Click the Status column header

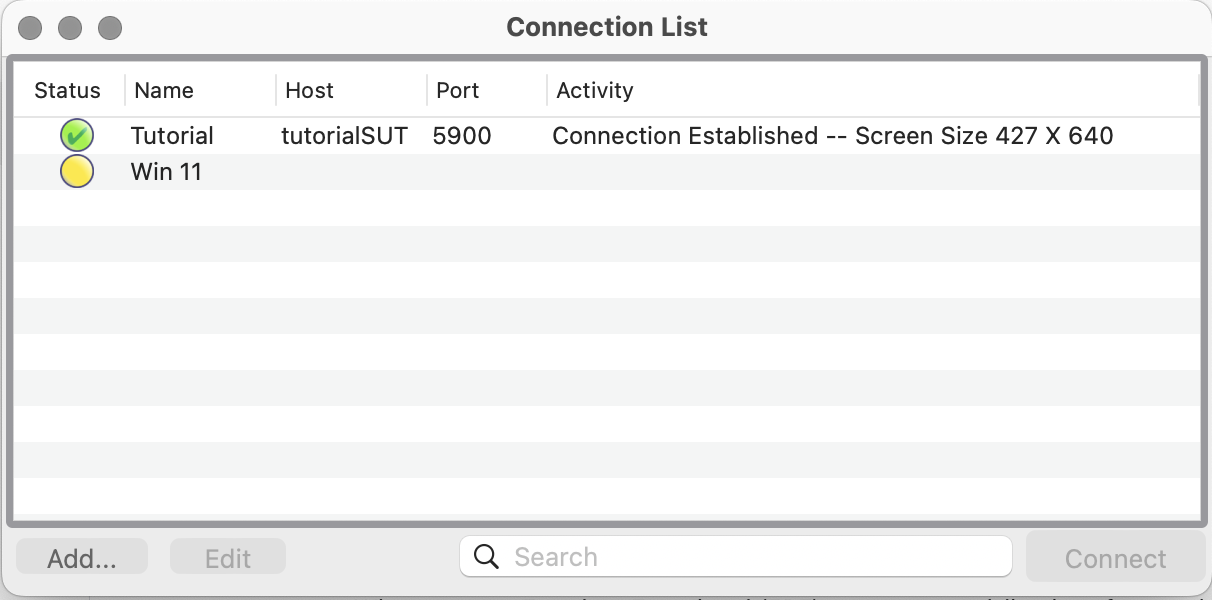67,90
